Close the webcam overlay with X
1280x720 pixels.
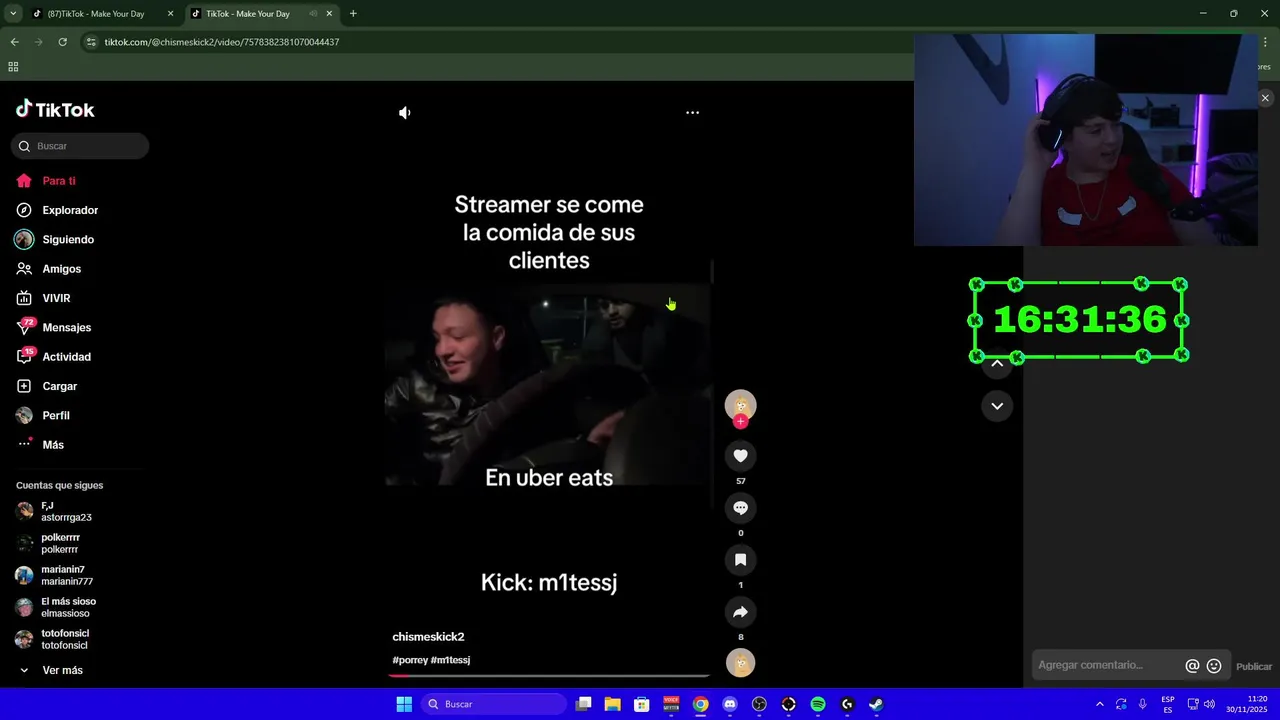point(1265,98)
